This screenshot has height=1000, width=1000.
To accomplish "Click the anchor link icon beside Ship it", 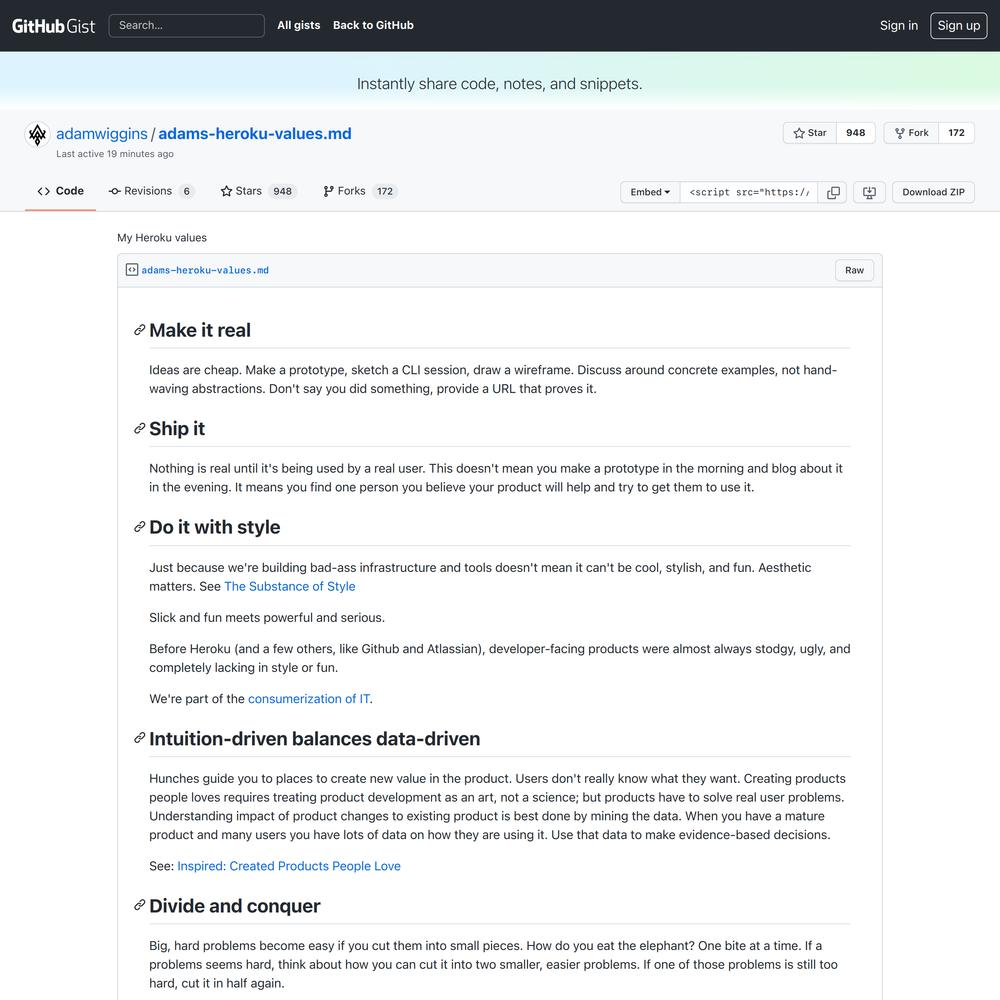I will (140, 429).
